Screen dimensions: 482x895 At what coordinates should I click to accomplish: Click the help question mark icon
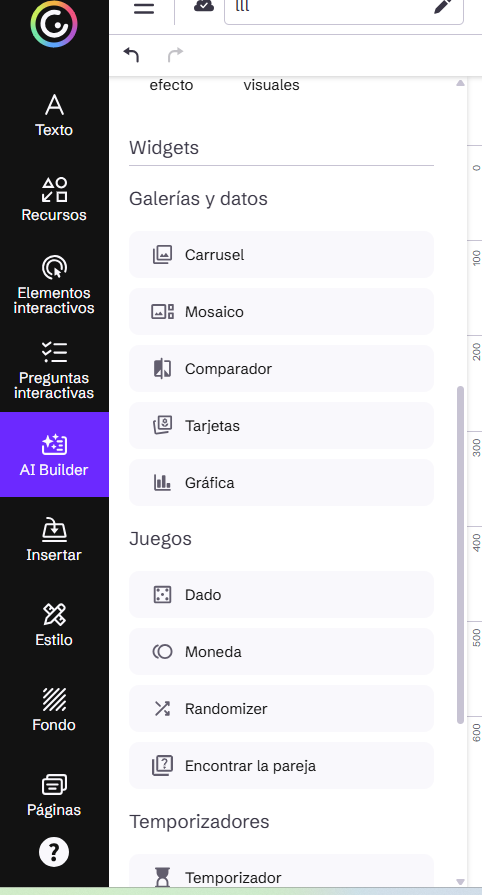[x=54, y=852]
